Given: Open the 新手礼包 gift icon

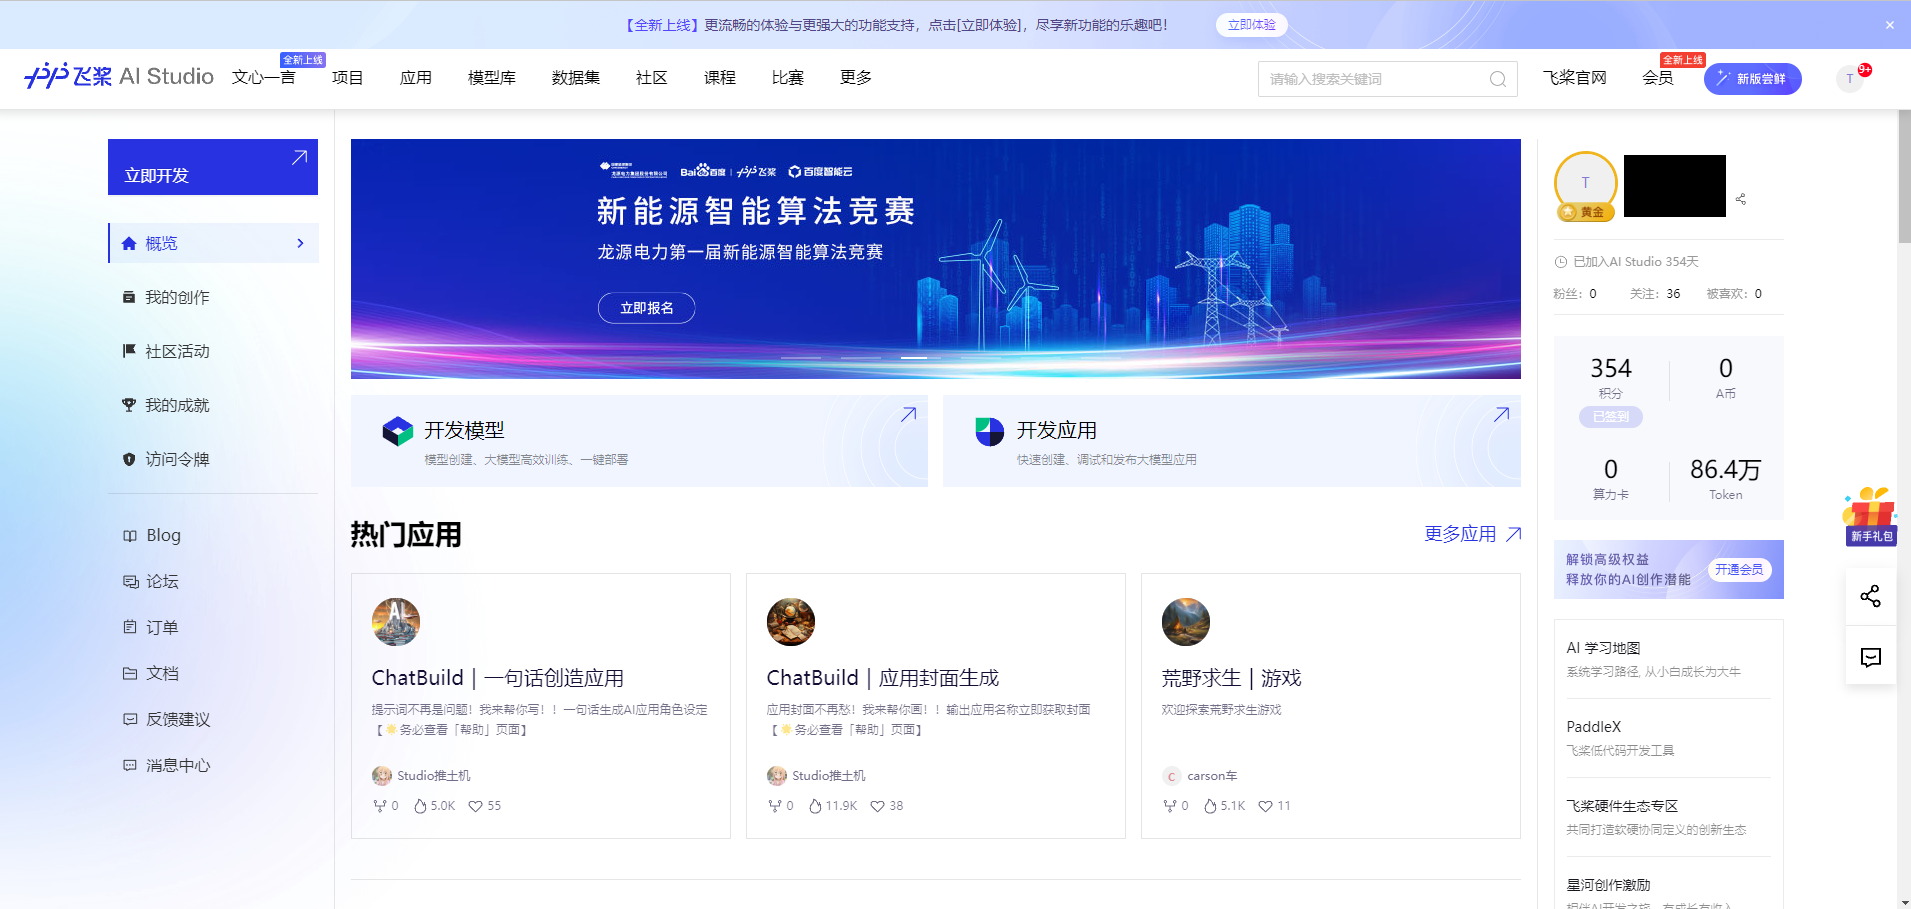Looking at the screenshot, I should click(x=1870, y=515).
